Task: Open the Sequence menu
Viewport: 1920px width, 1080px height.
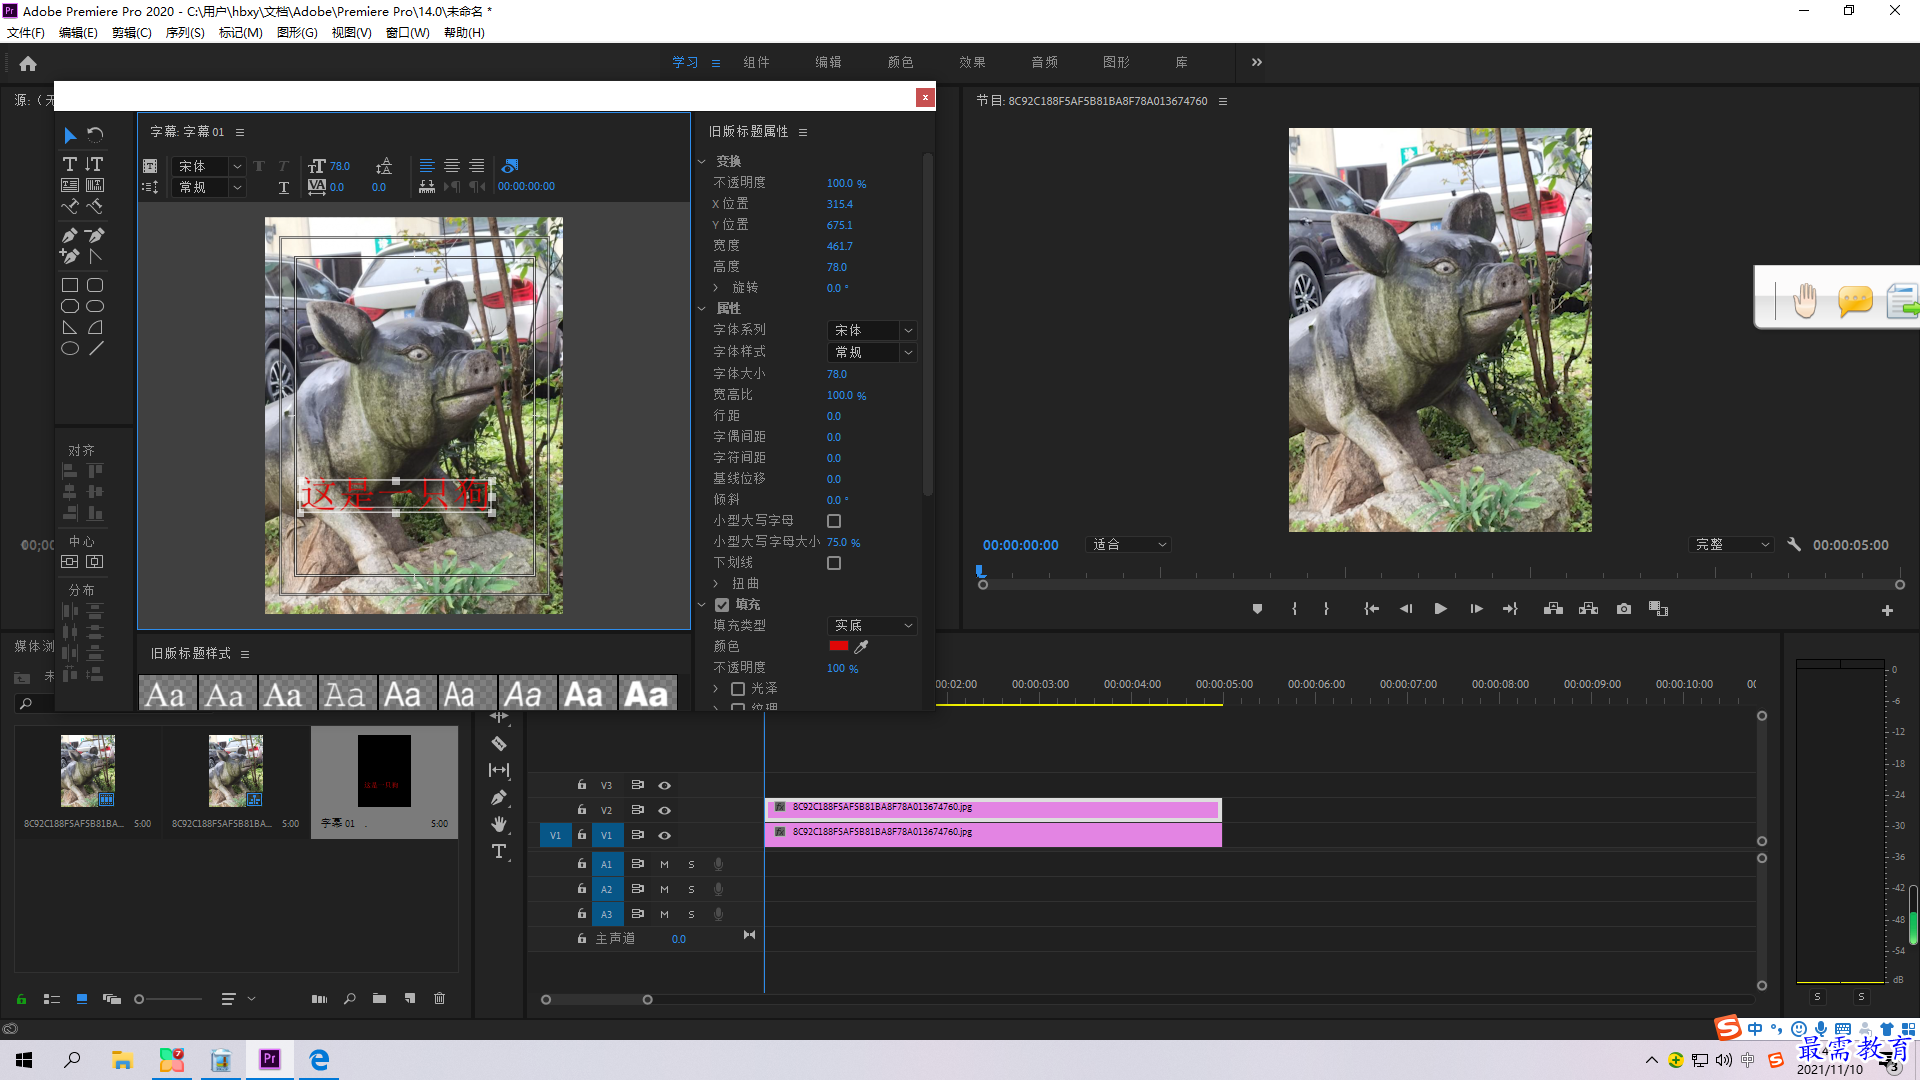Action: pyautogui.click(x=185, y=33)
